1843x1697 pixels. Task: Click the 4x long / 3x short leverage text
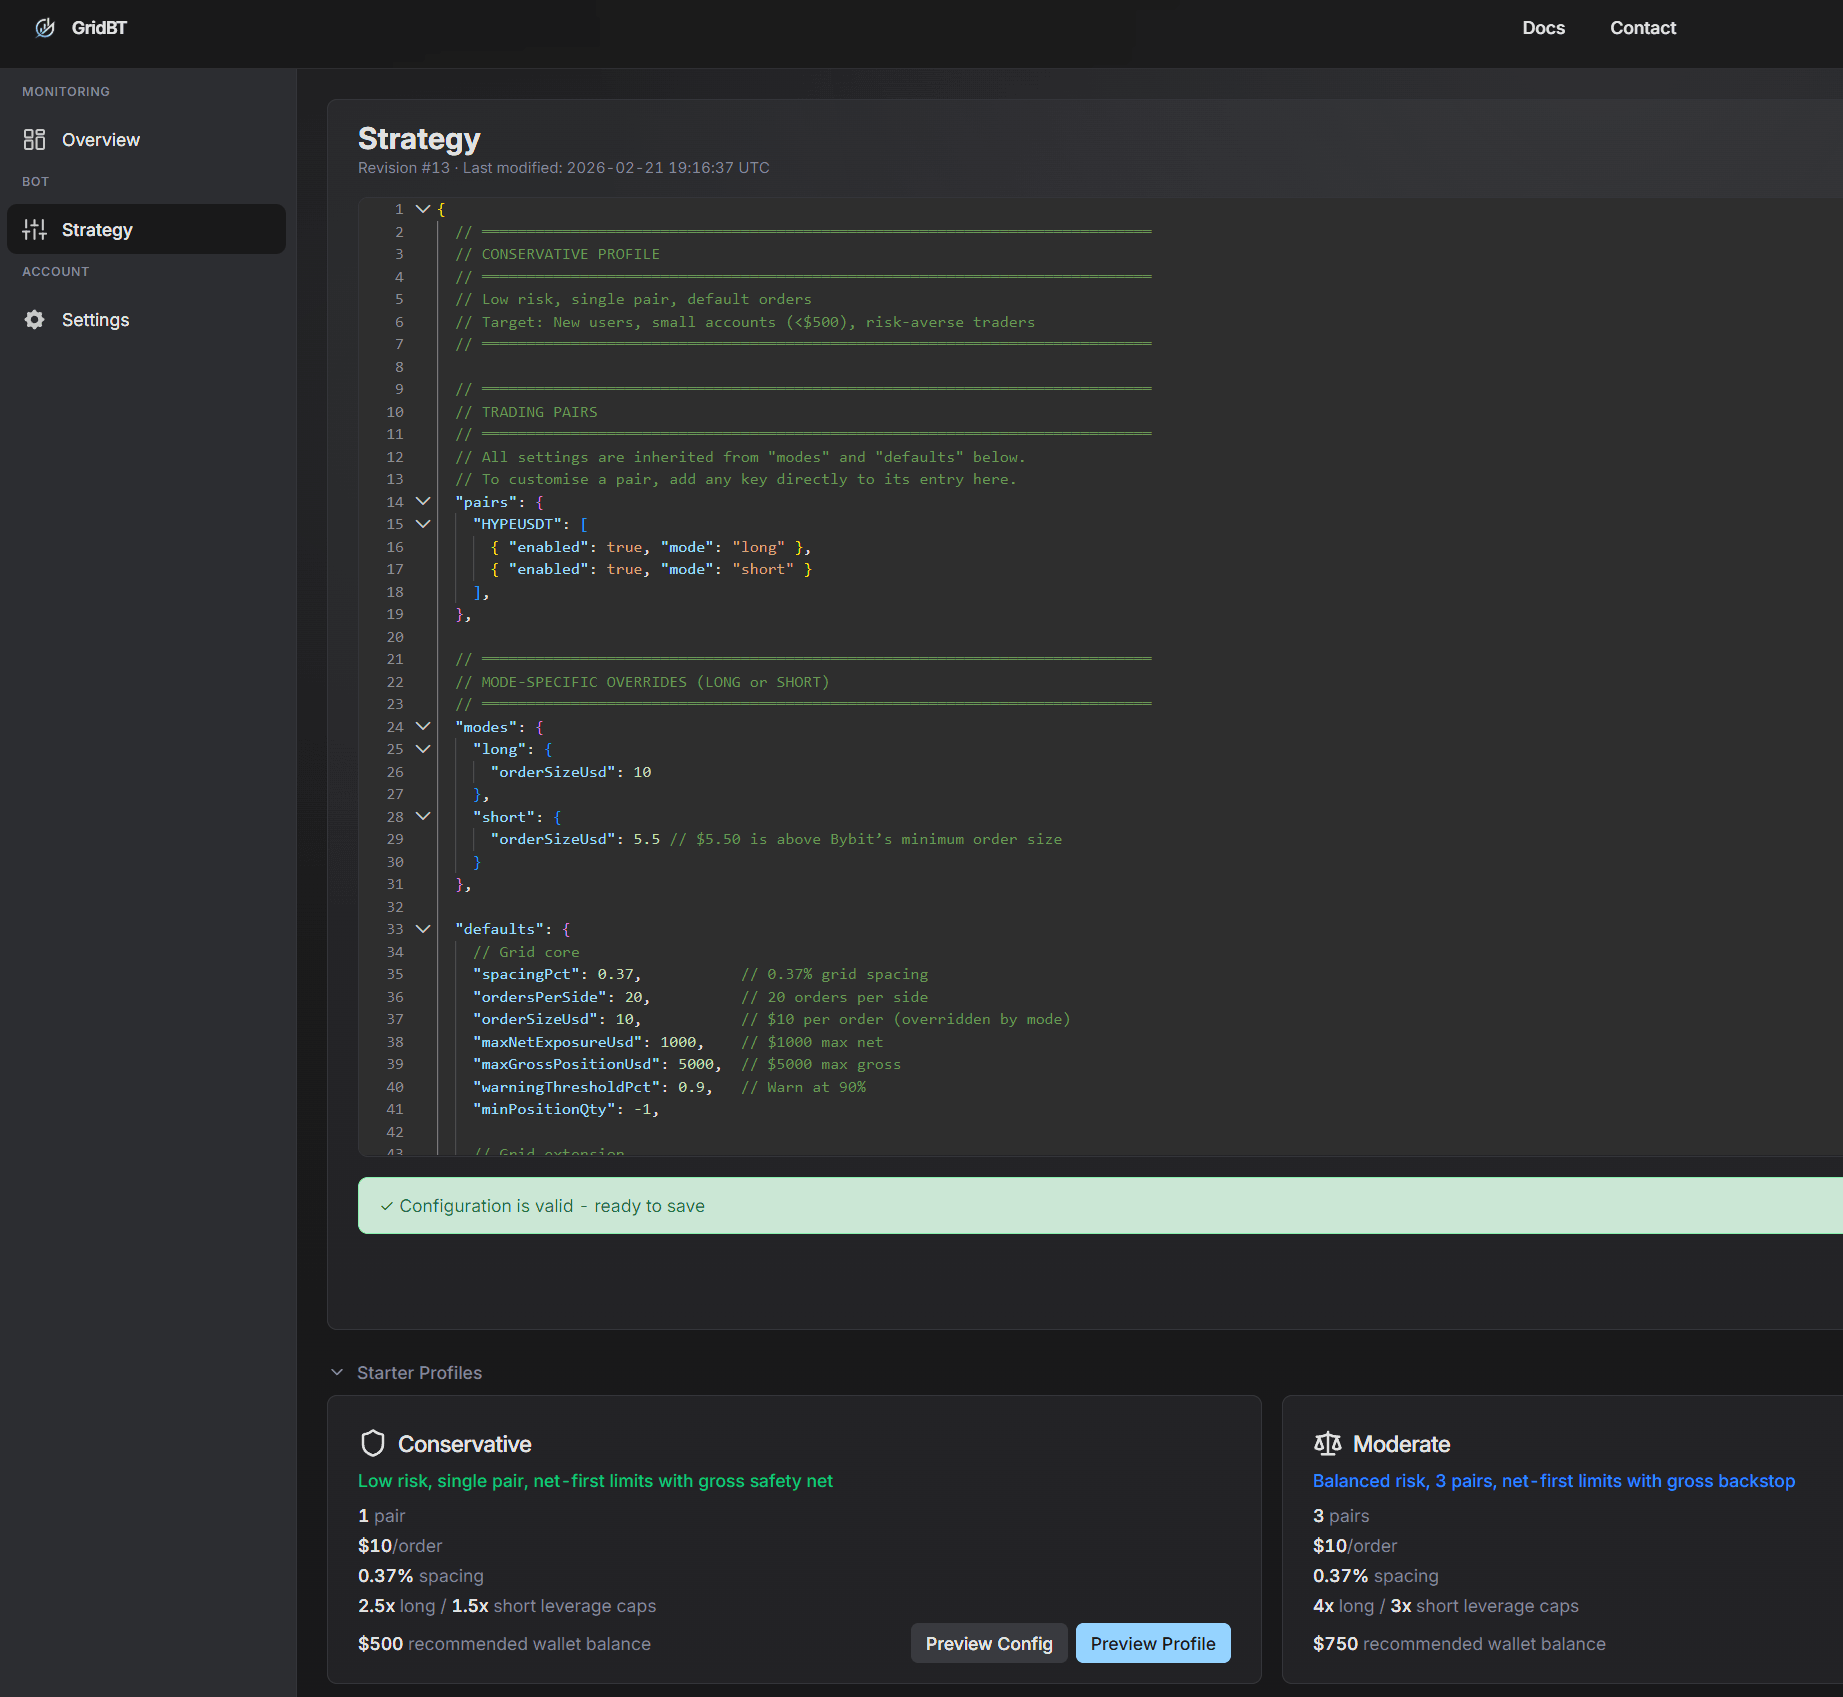(x=1446, y=1606)
